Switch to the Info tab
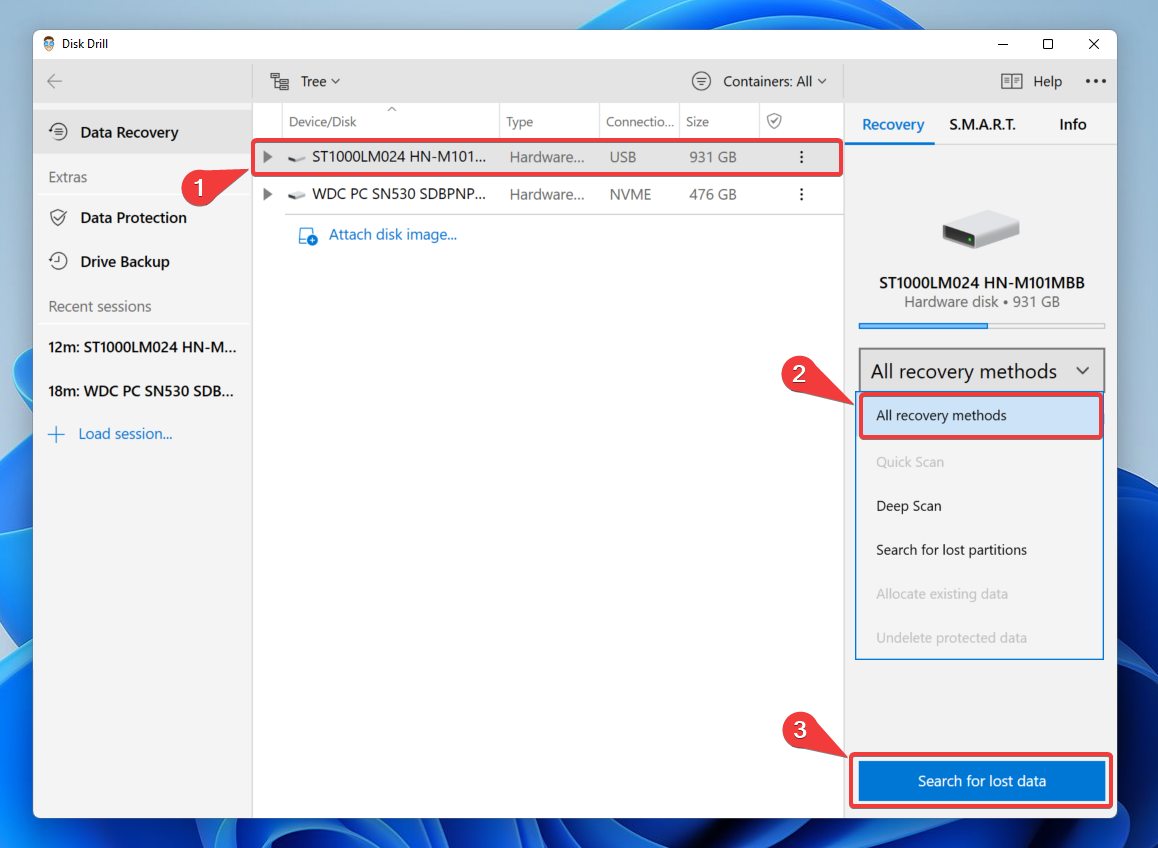The image size is (1158, 848). [1072, 125]
